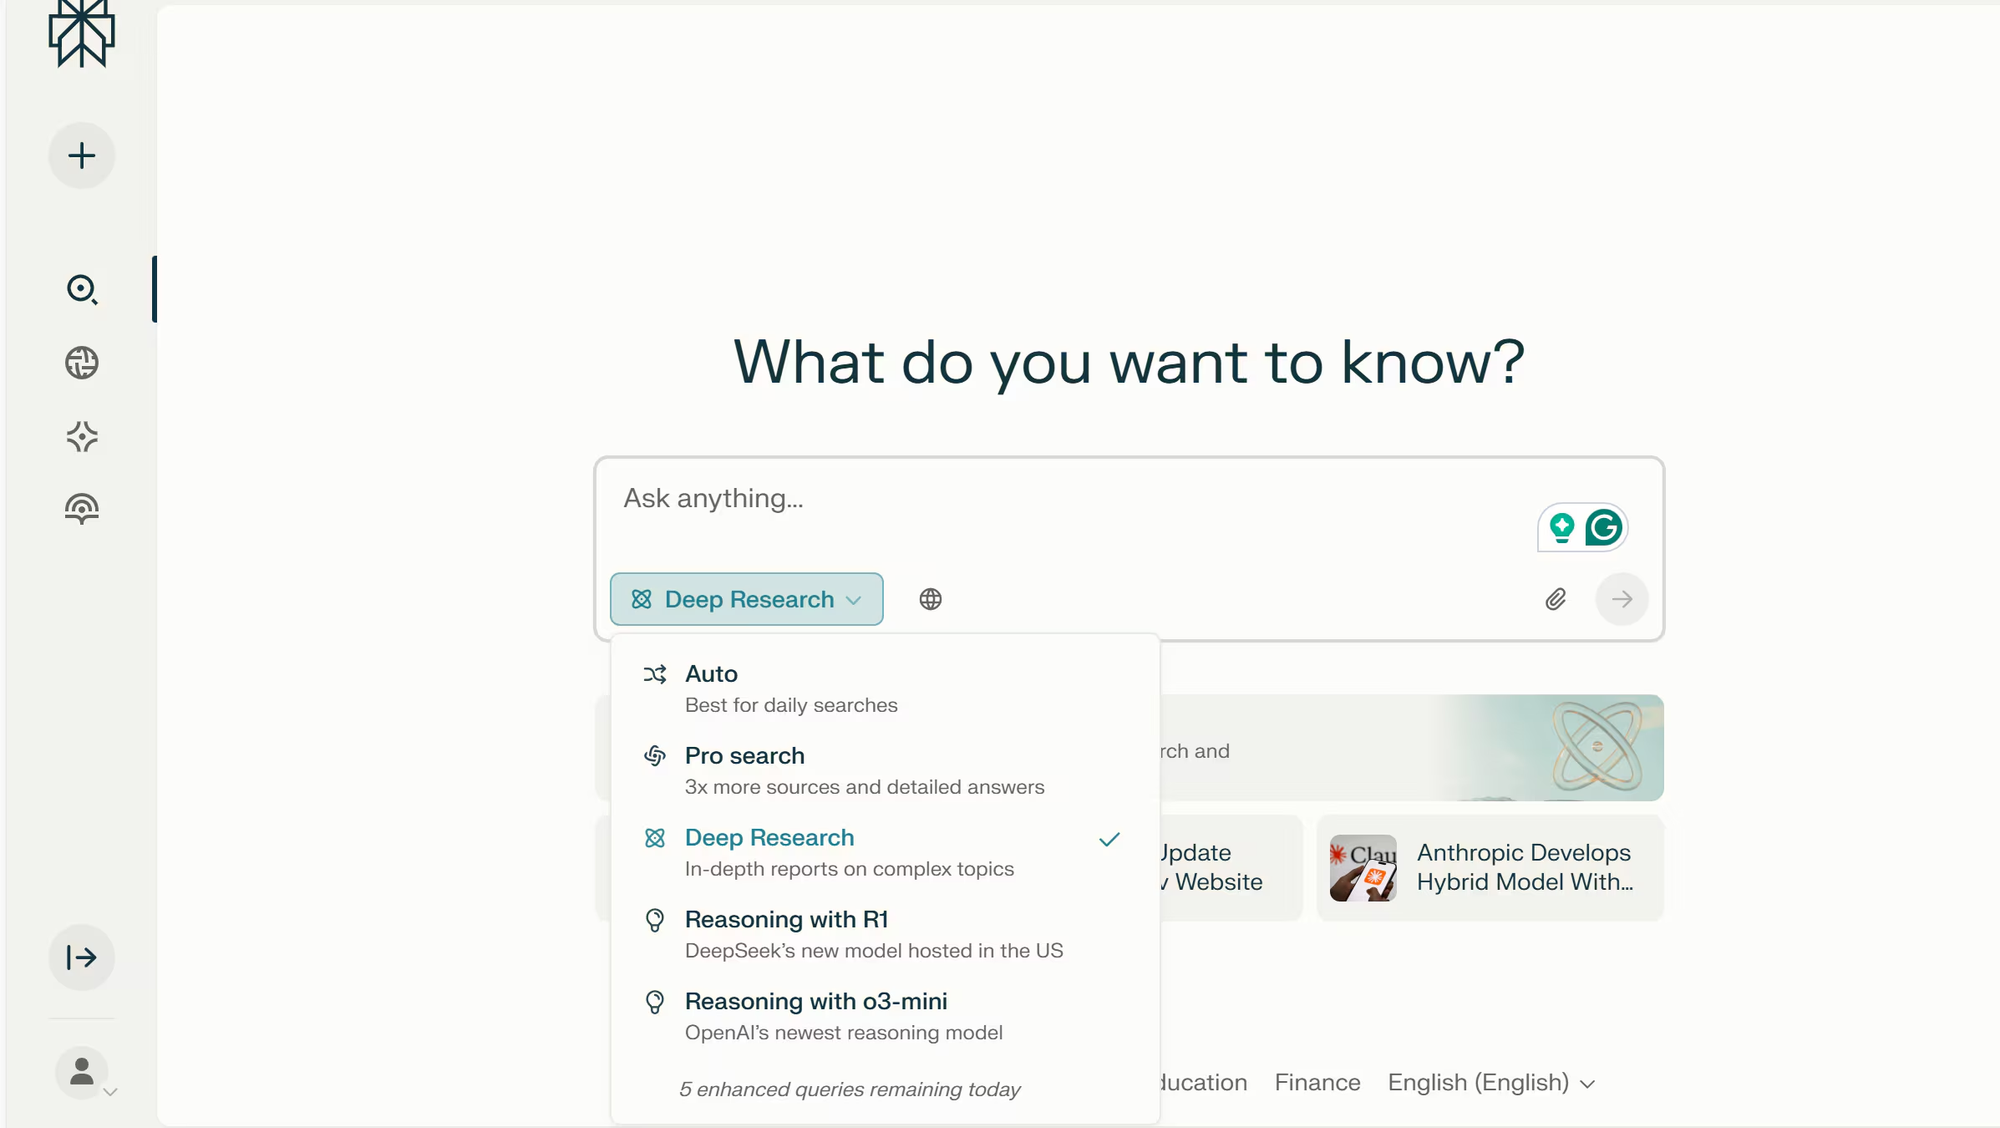Click the Pro search swirl icon

click(x=655, y=756)
